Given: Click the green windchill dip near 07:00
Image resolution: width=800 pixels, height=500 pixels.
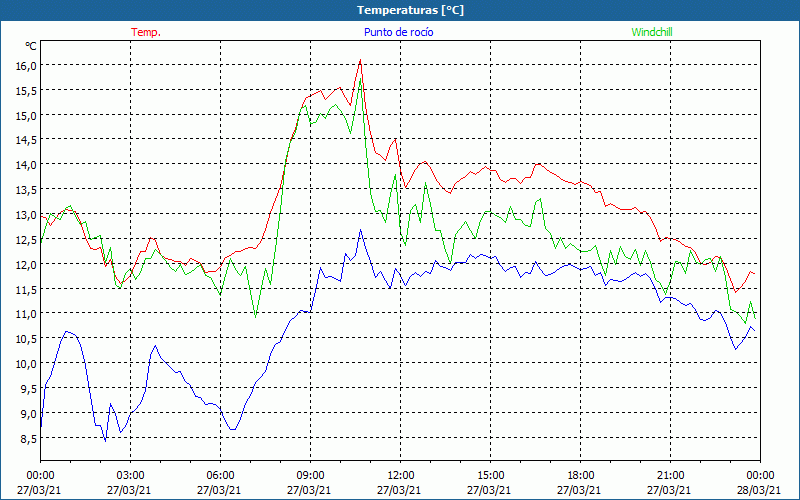Looking at the screenshot, I should tap(256, 316).
